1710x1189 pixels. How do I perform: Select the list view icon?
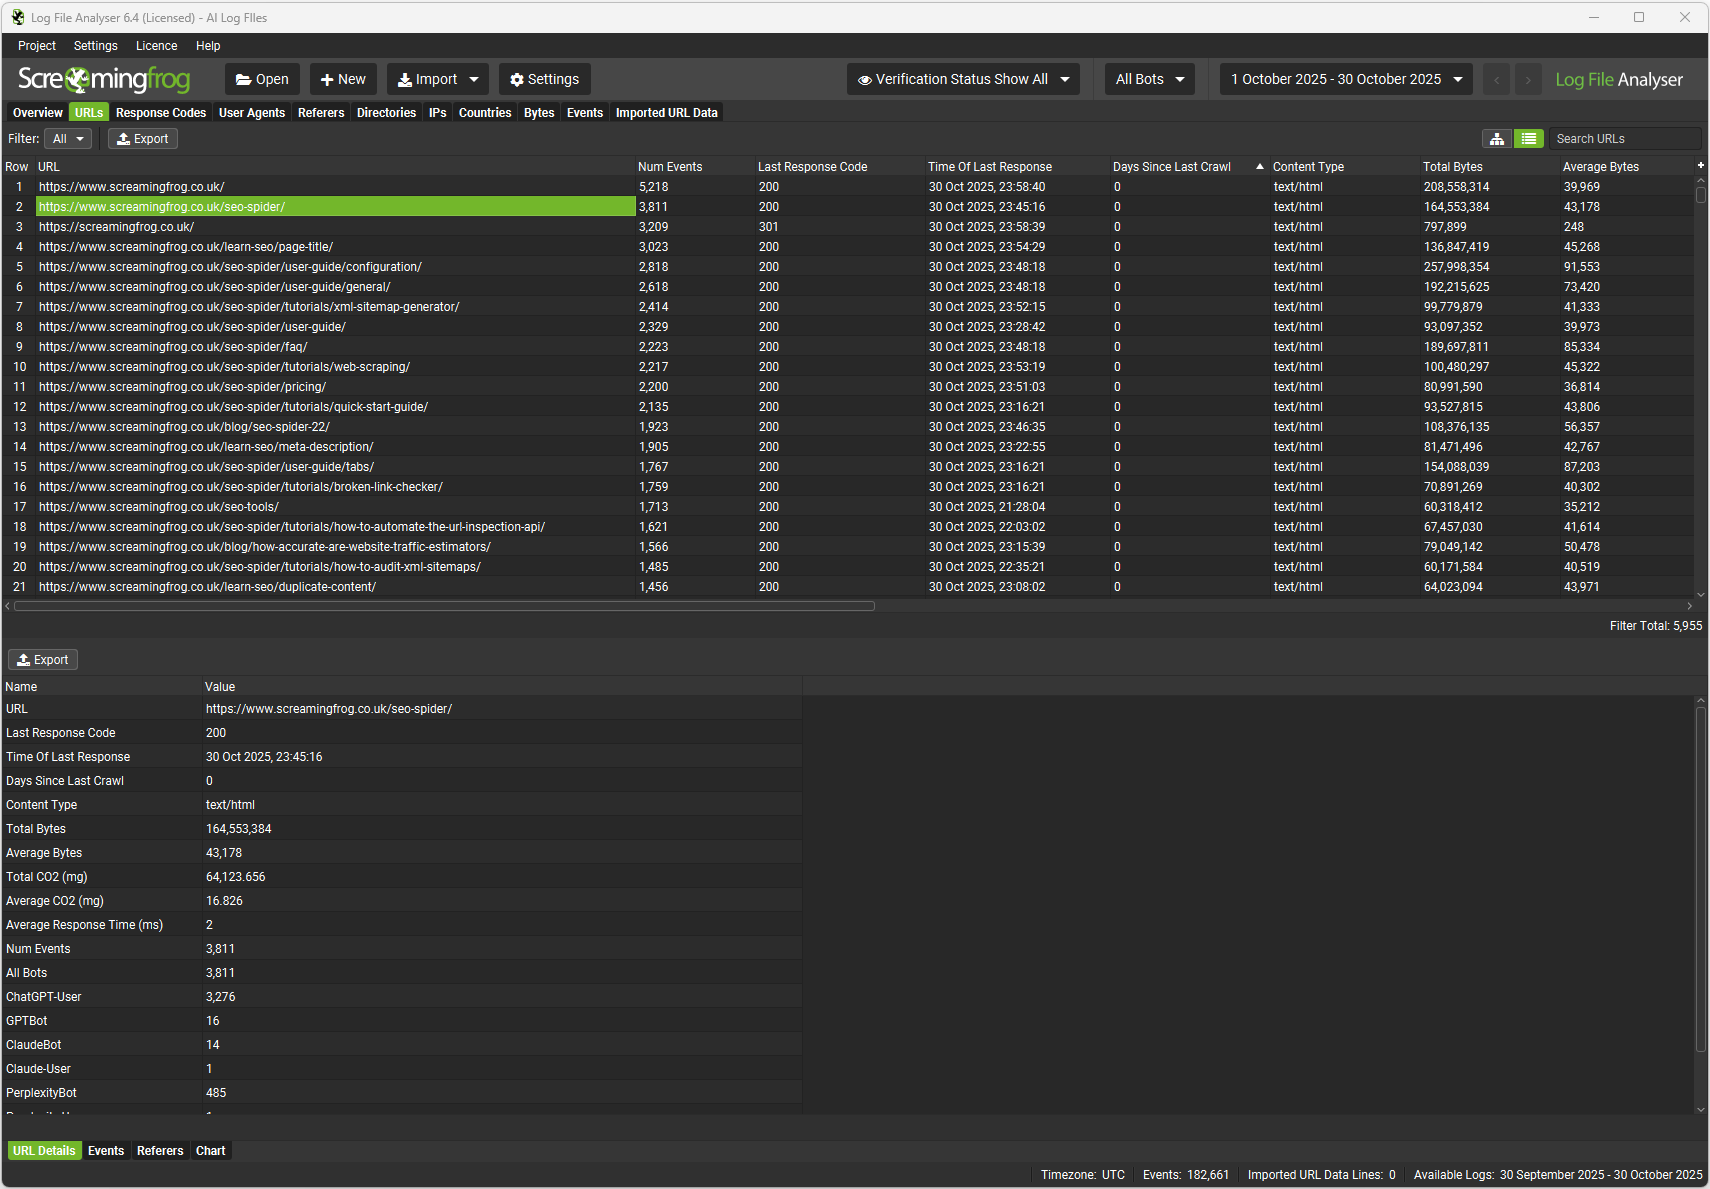click(x=1528, y=139)
